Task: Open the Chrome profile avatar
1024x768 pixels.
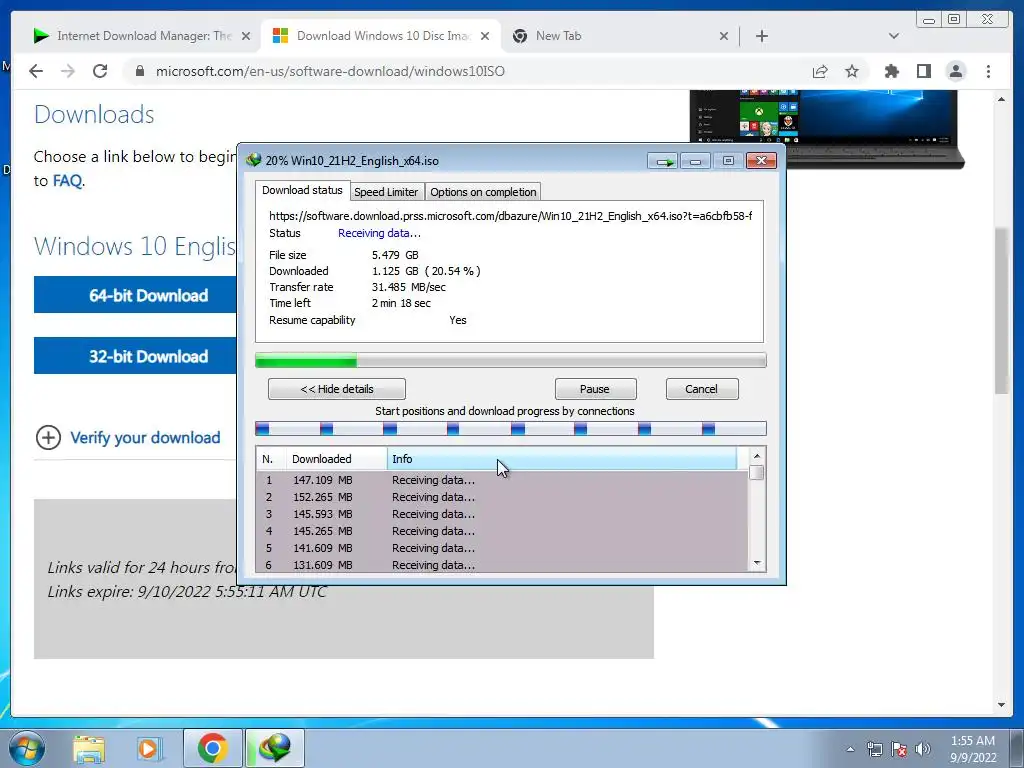Action: (x=956, y=71)
